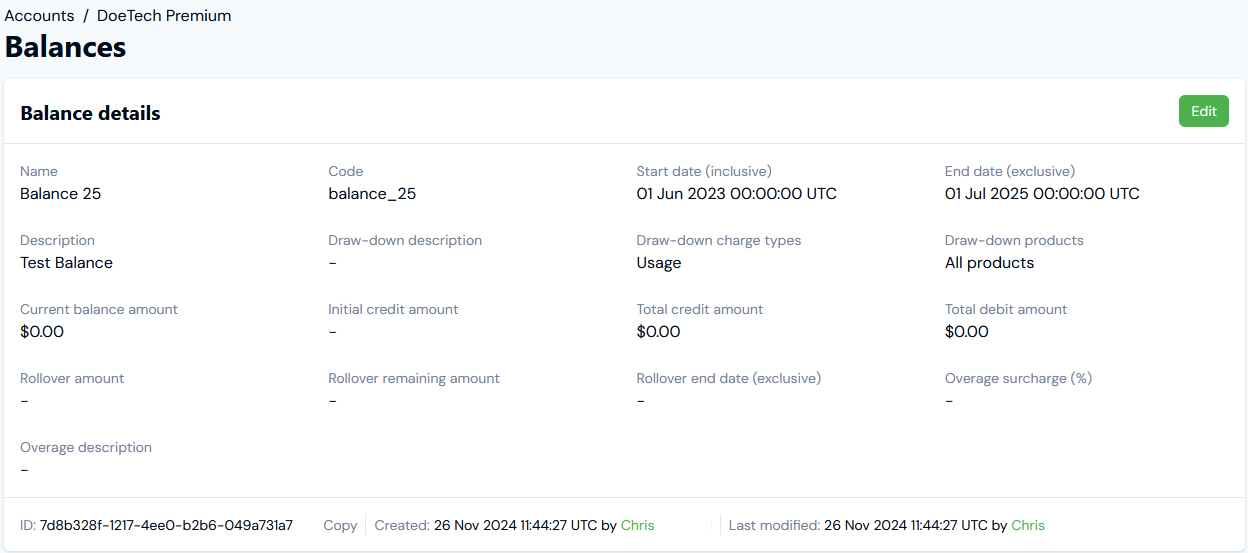Click the Current balance amount $0.00
This screenshot has width=1248, height=553.
[42, 332]
